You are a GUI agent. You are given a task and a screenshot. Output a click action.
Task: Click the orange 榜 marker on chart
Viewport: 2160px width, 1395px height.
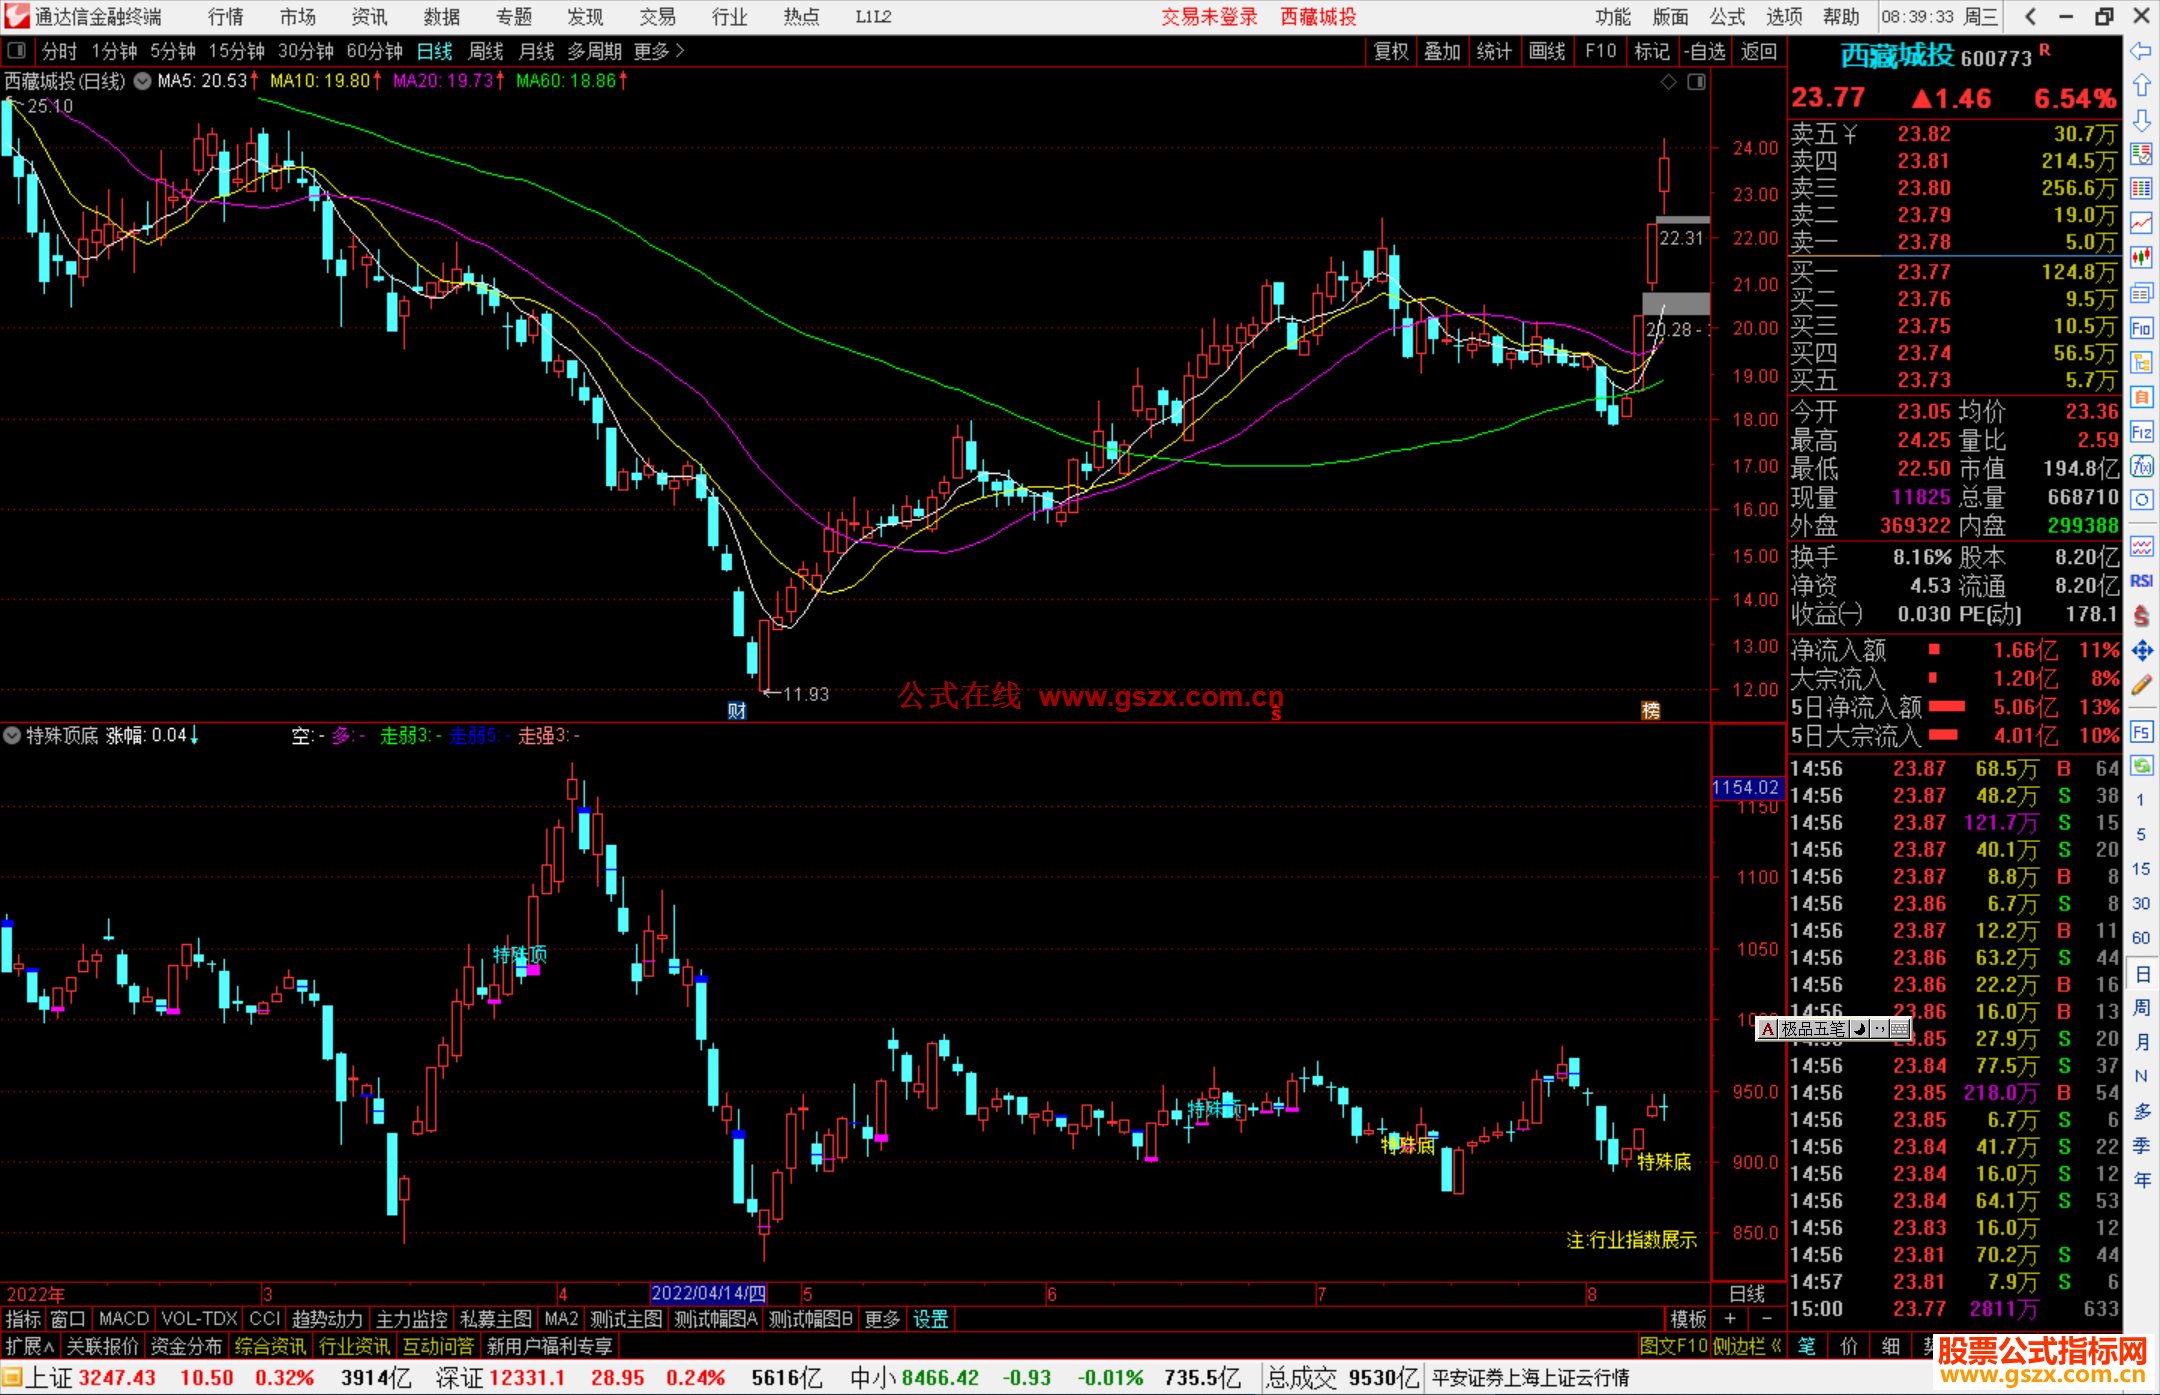click(1651, 711)
